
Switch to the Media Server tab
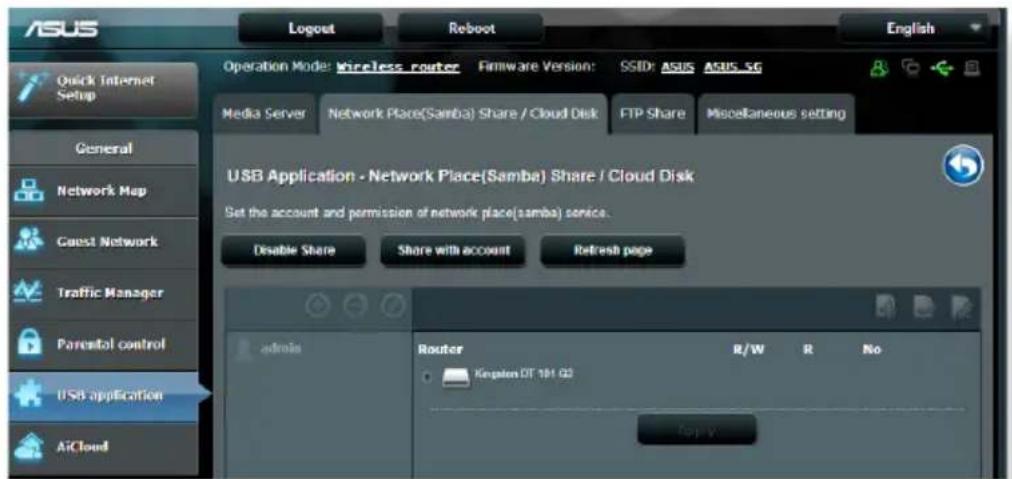pos(264,114)
